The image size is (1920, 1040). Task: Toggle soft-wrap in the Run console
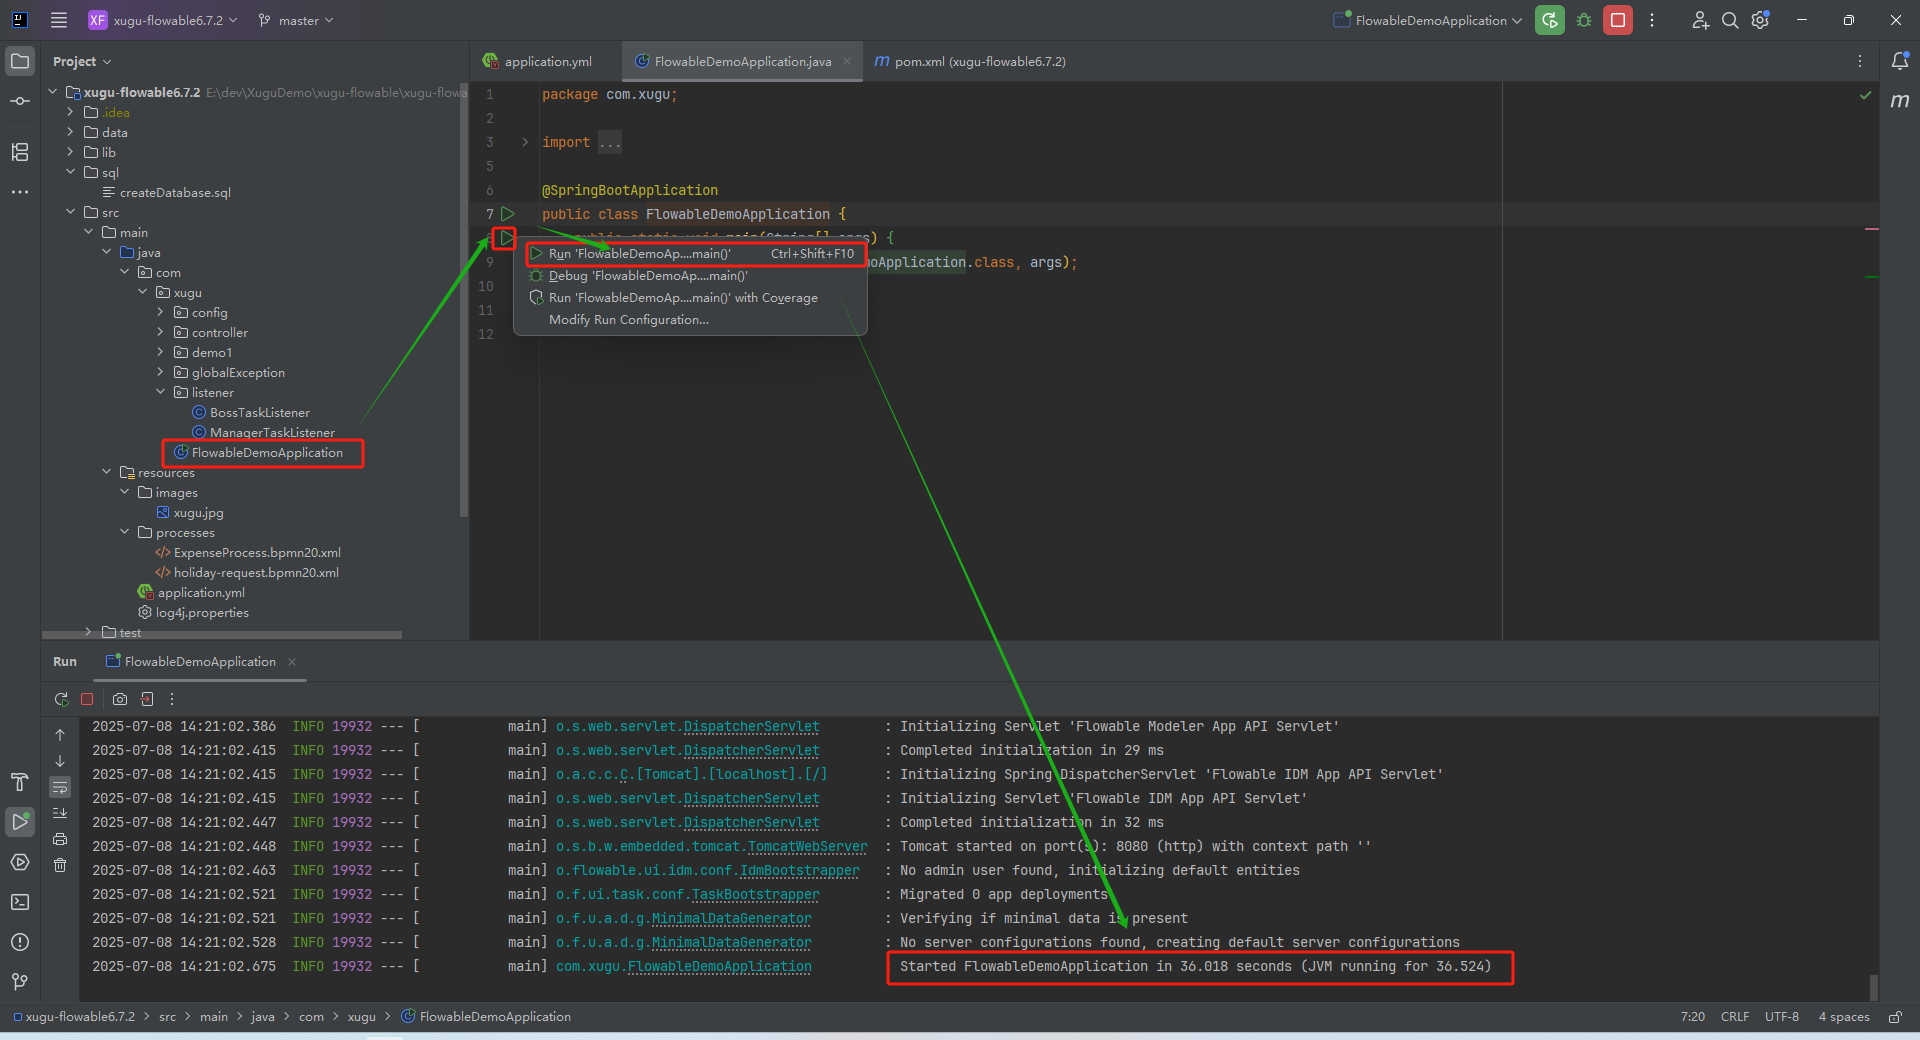click(60, 787)
